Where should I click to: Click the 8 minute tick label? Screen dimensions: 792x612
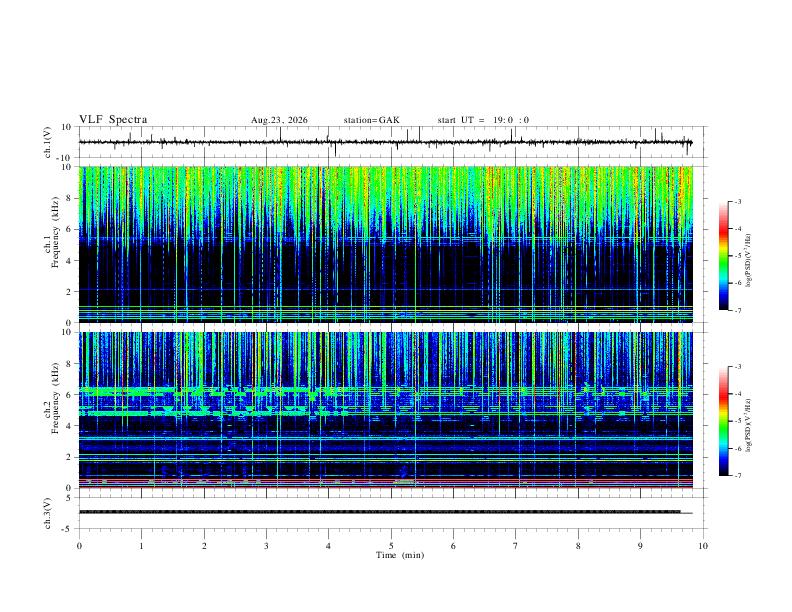tap(578, 546)
